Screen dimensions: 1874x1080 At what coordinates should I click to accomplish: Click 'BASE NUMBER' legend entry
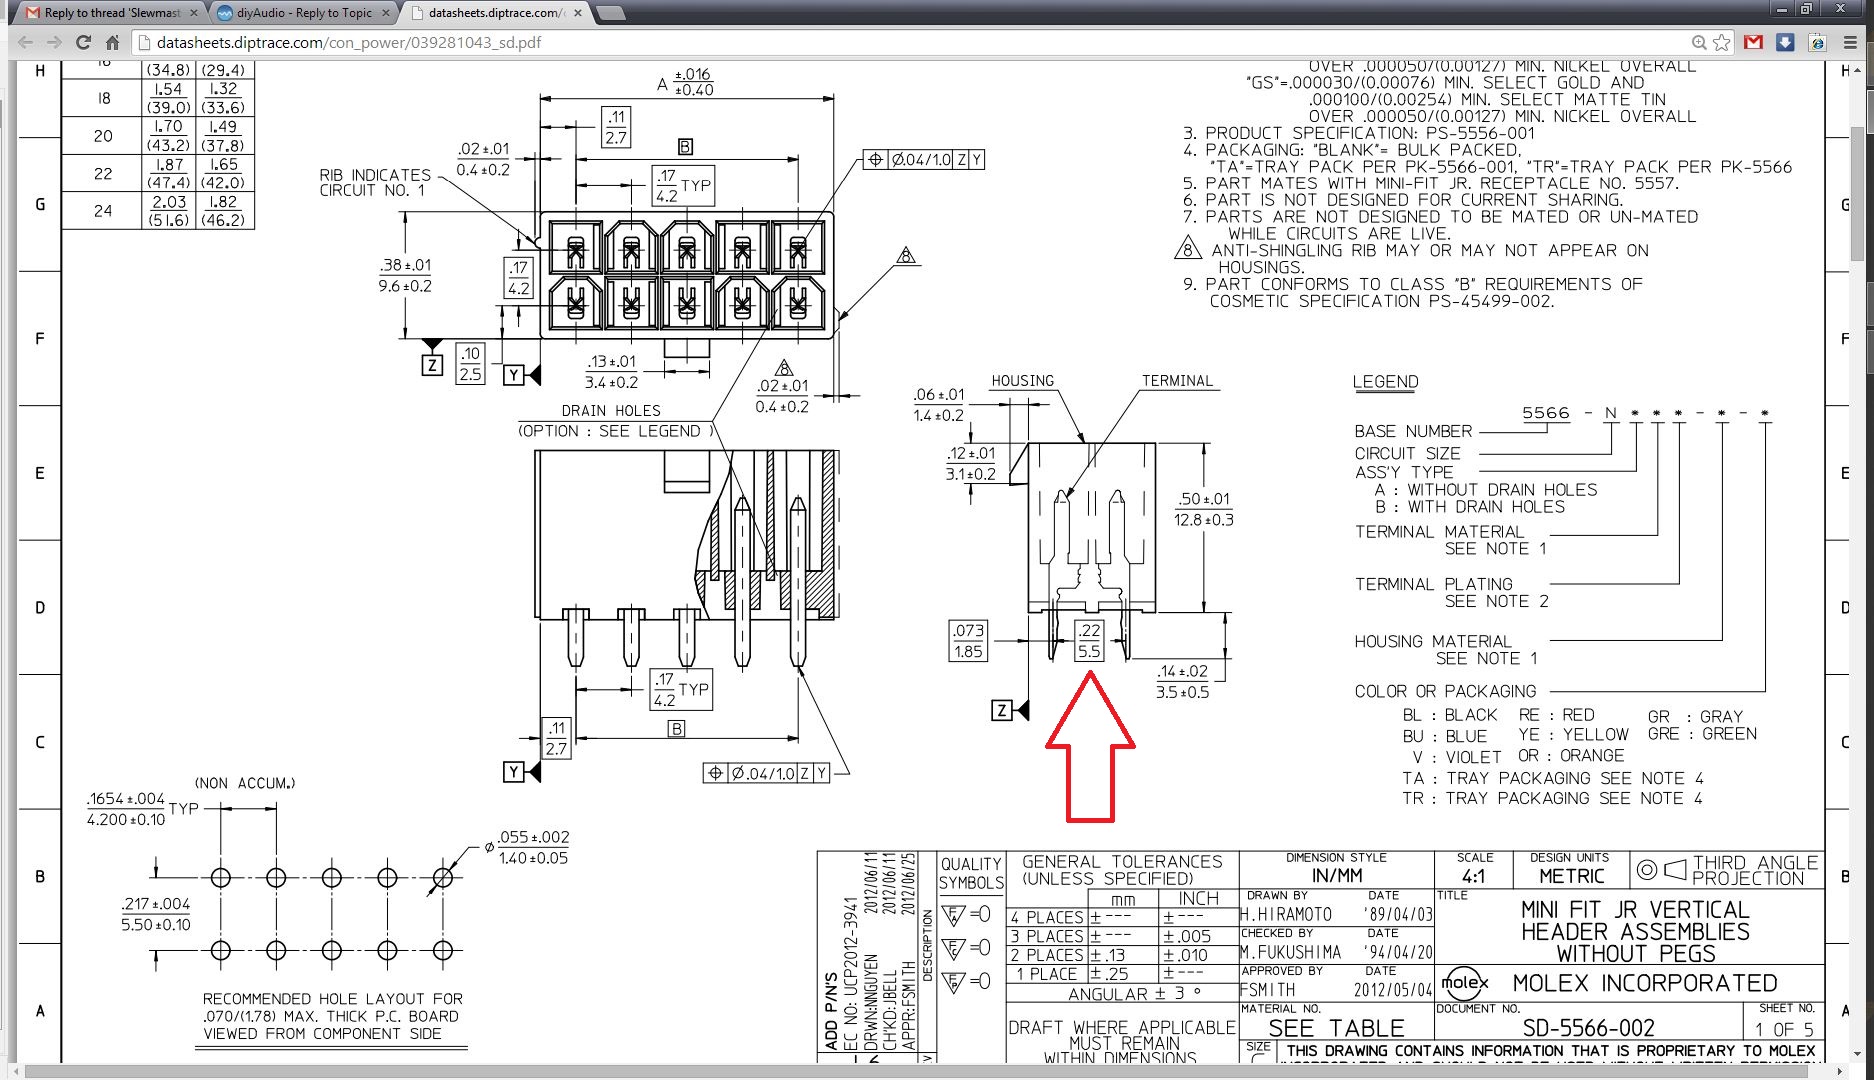[1413, 431]
